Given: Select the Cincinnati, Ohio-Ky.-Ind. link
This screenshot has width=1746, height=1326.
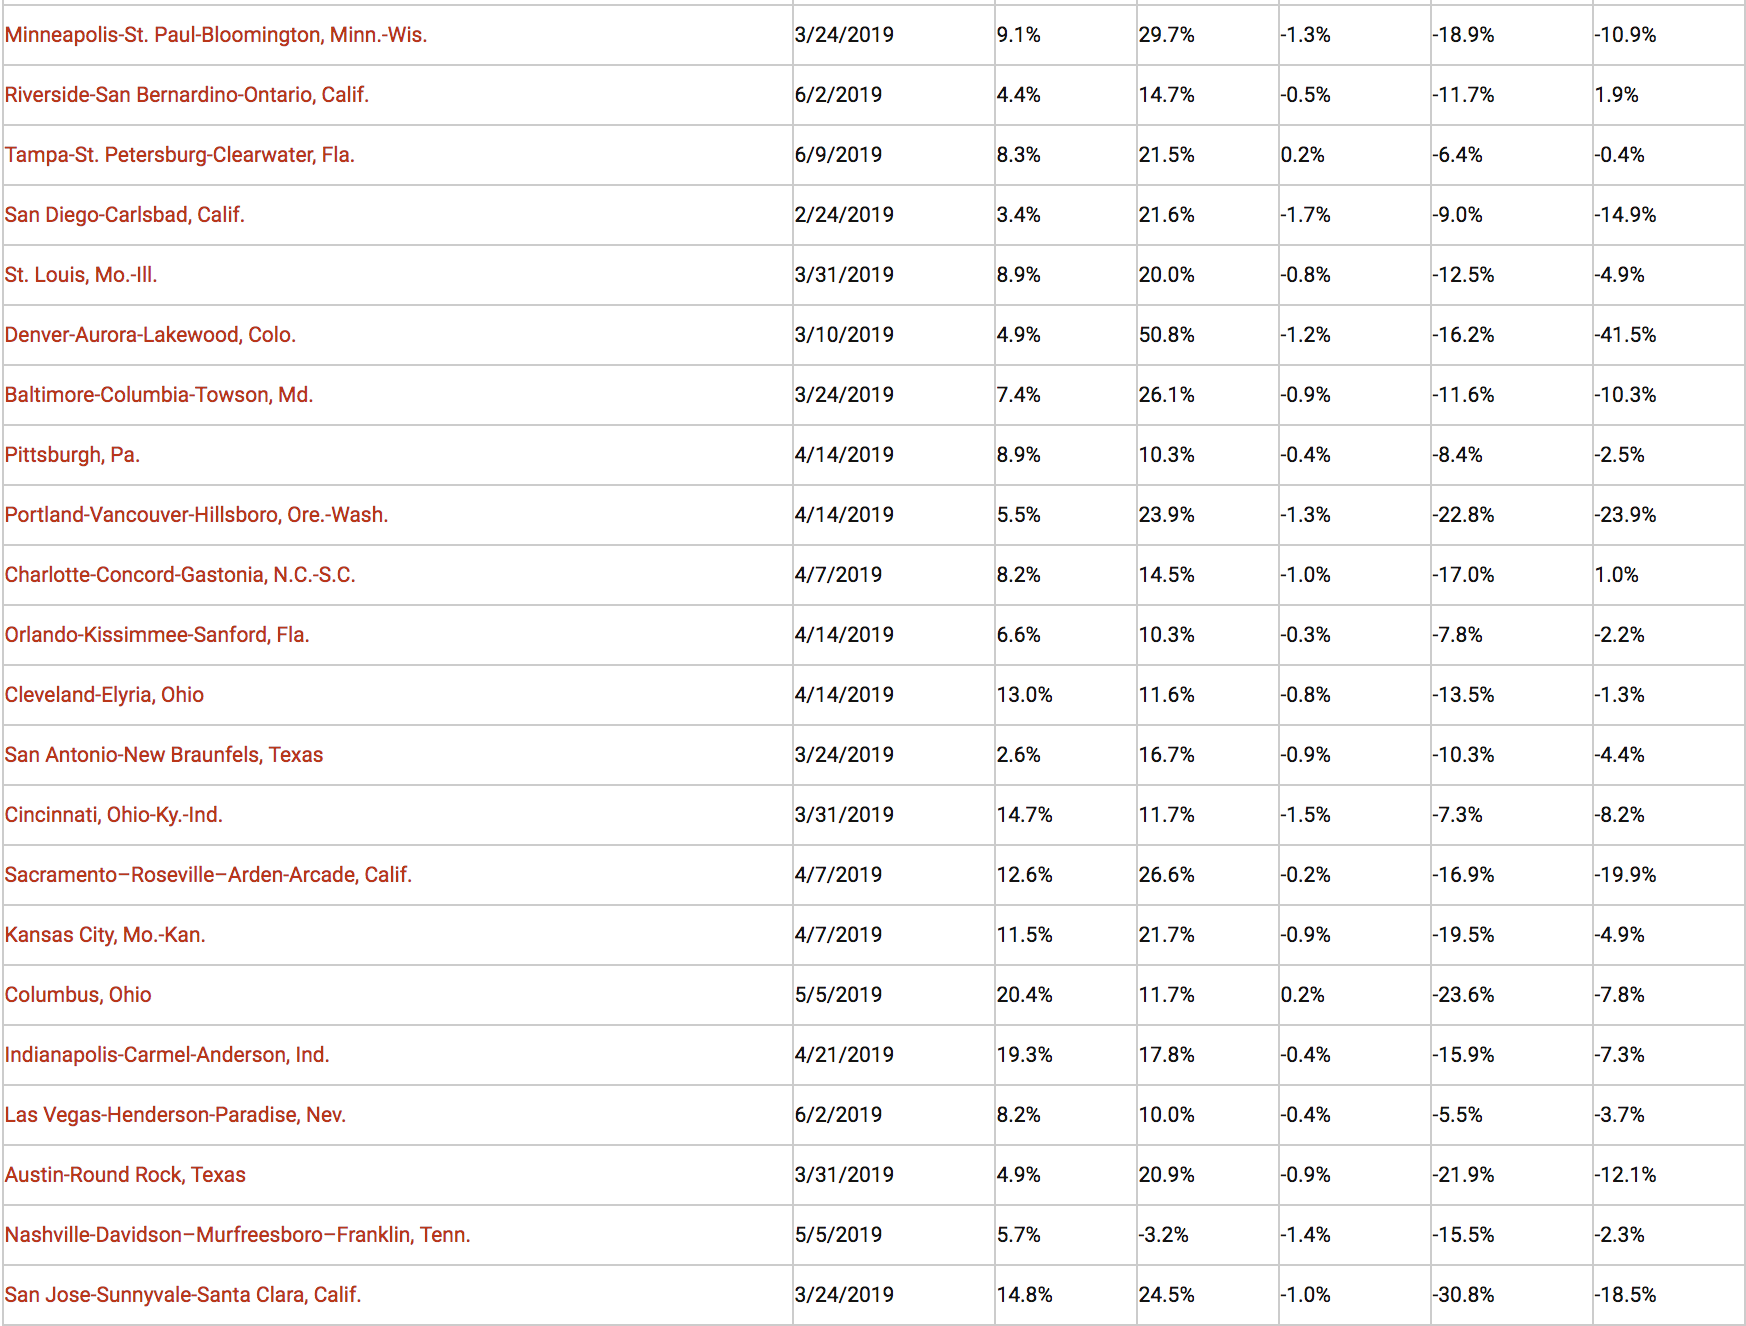Looking at the screenshot, I should tap(114, 815).
